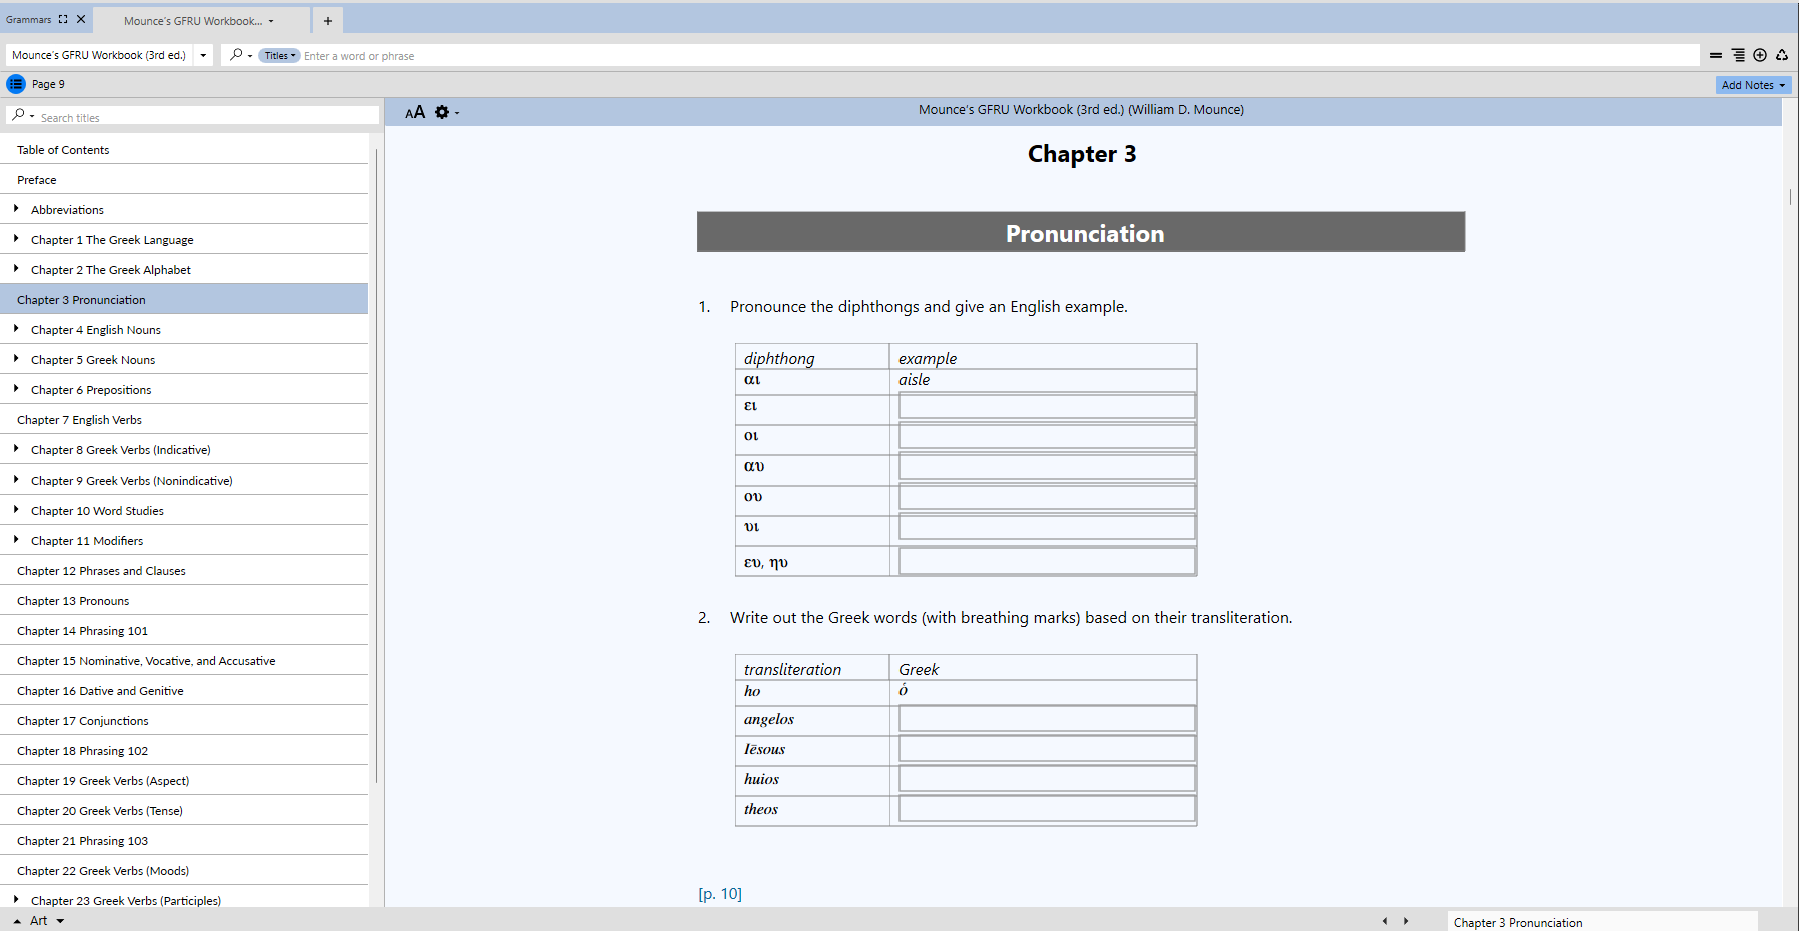Click the magnifier icon in the Search titles box
The image size is (1800, 932).
[x=18, y=116]
